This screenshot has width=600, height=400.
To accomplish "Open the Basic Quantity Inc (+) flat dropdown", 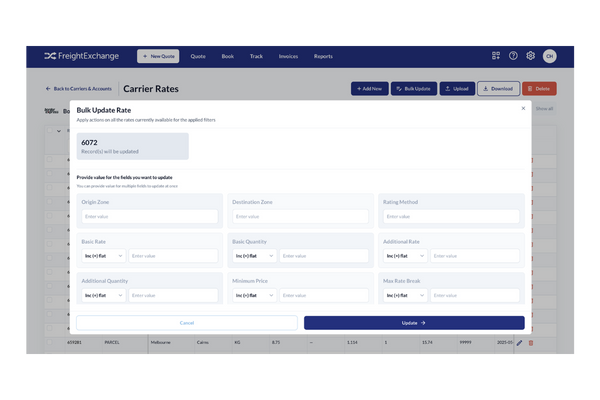I will point(254,256).
